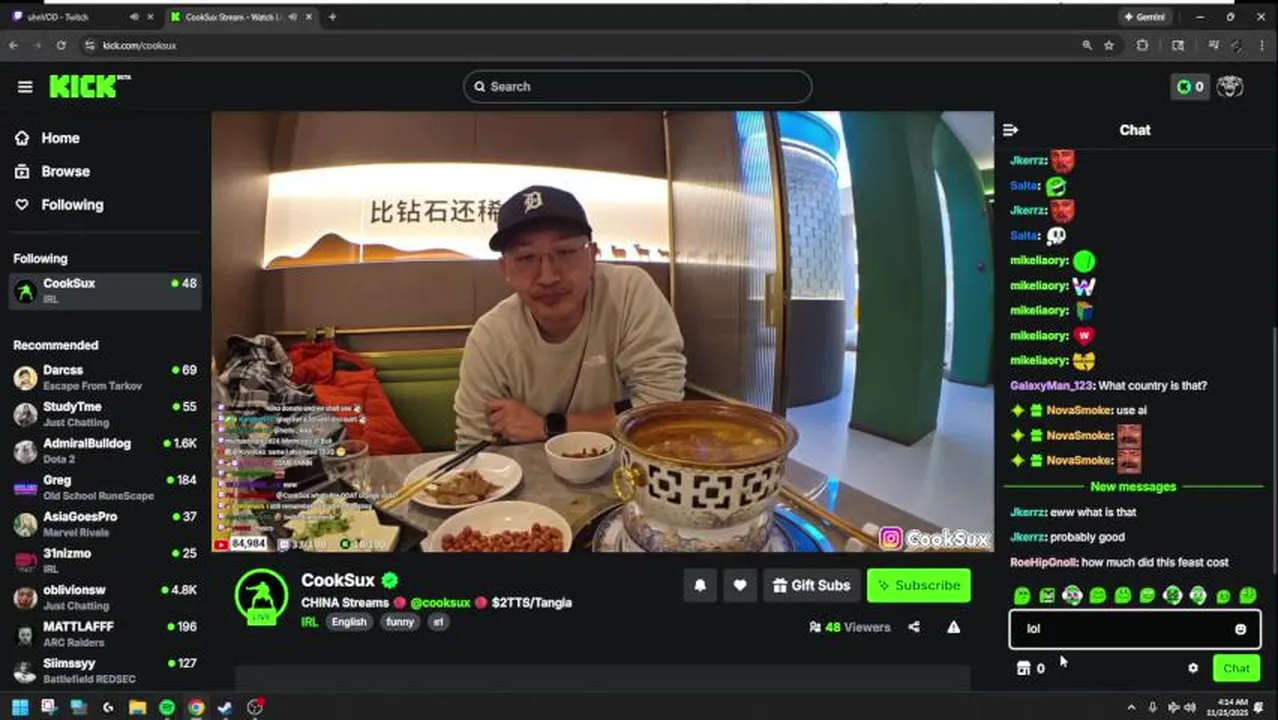Image resolution: width=1278 pixels, height=720 pixels.
Task: Open Spotify from taskbar
Action: tap(167, 707)
